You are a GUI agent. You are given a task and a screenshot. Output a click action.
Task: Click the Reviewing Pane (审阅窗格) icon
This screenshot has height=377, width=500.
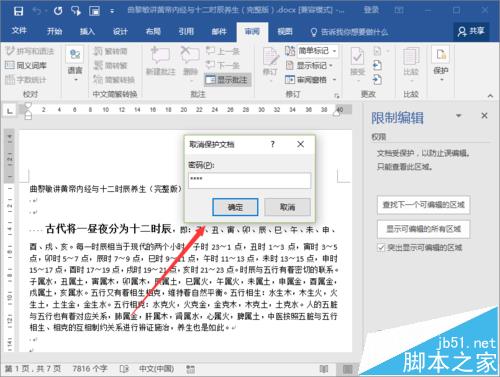pyautogui.click(x=289, y=80)
